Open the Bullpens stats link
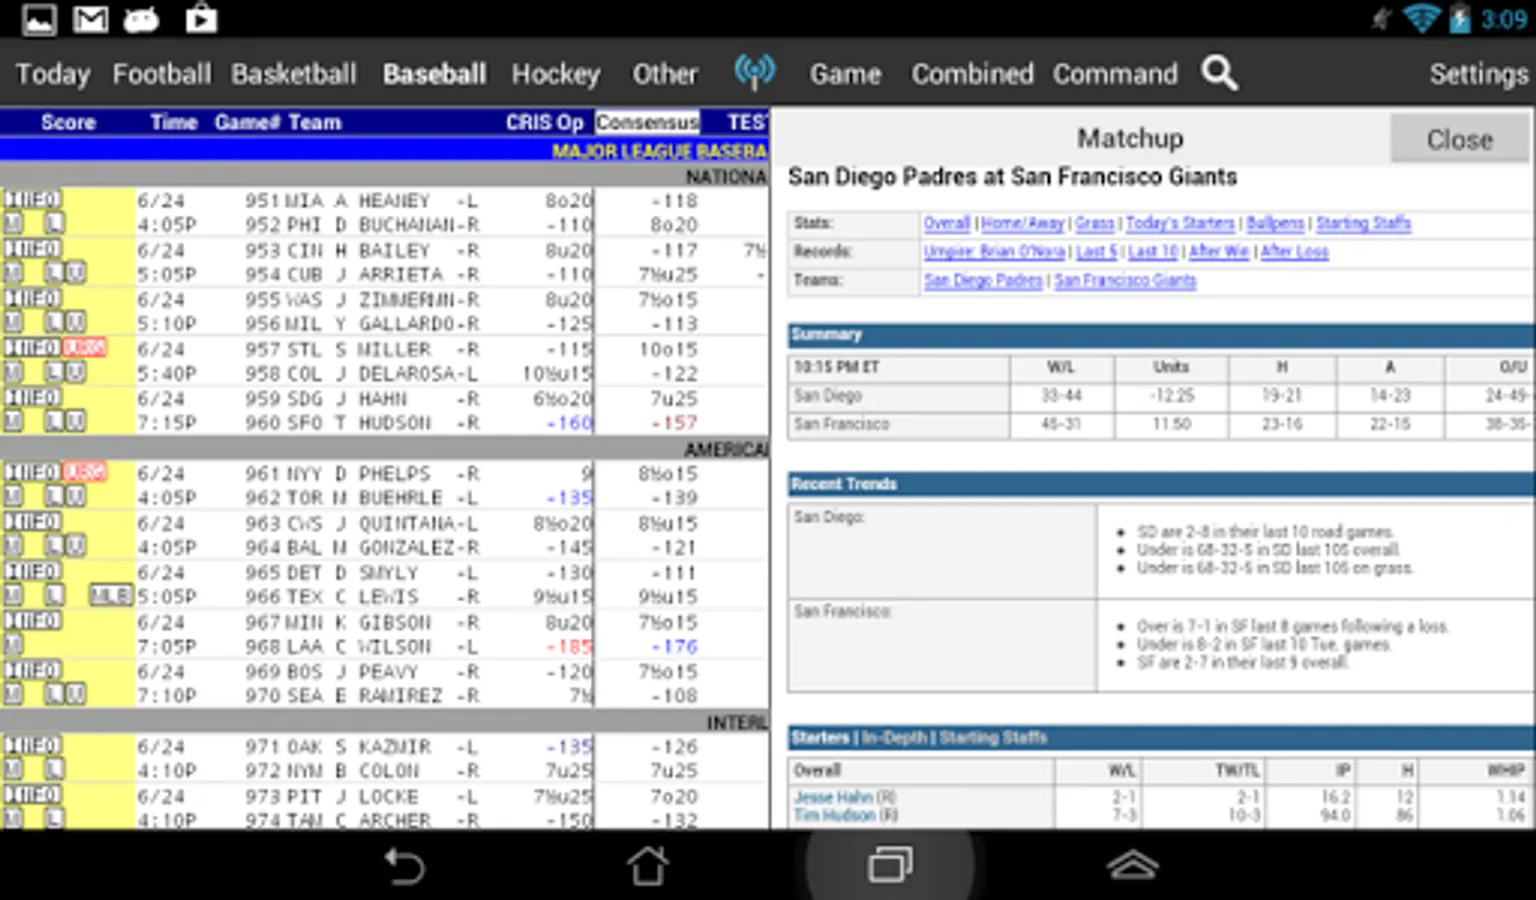 1275,223
